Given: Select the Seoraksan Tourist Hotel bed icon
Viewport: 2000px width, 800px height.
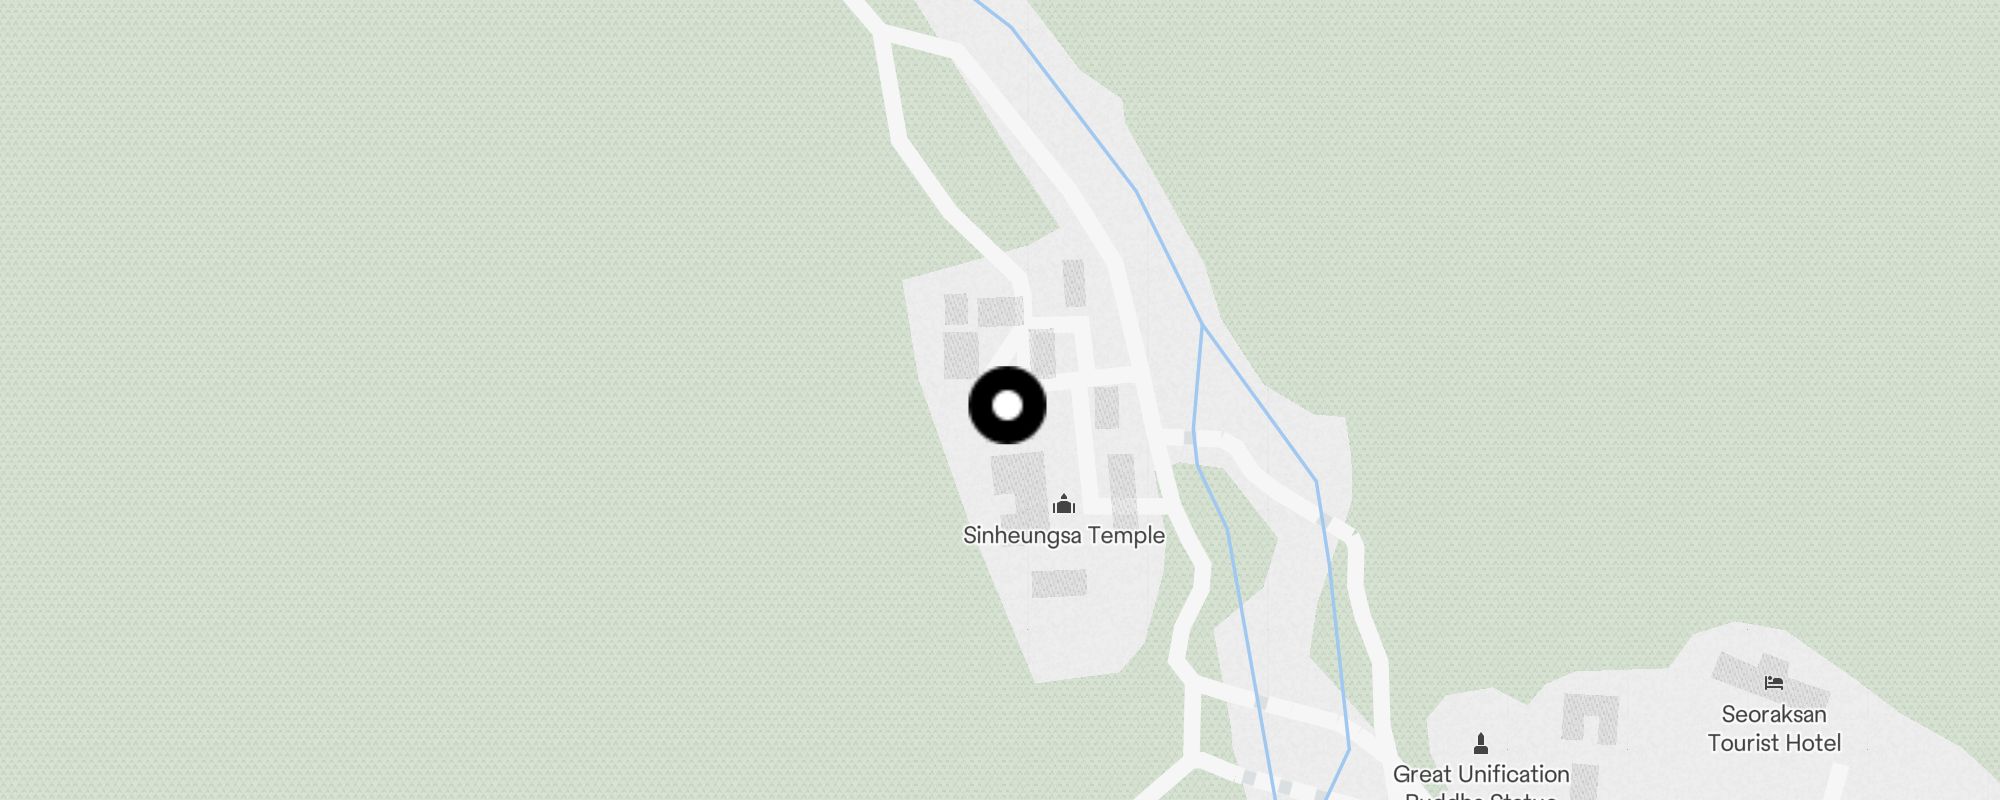Looking at the screenshot, I should point(1774,683).
